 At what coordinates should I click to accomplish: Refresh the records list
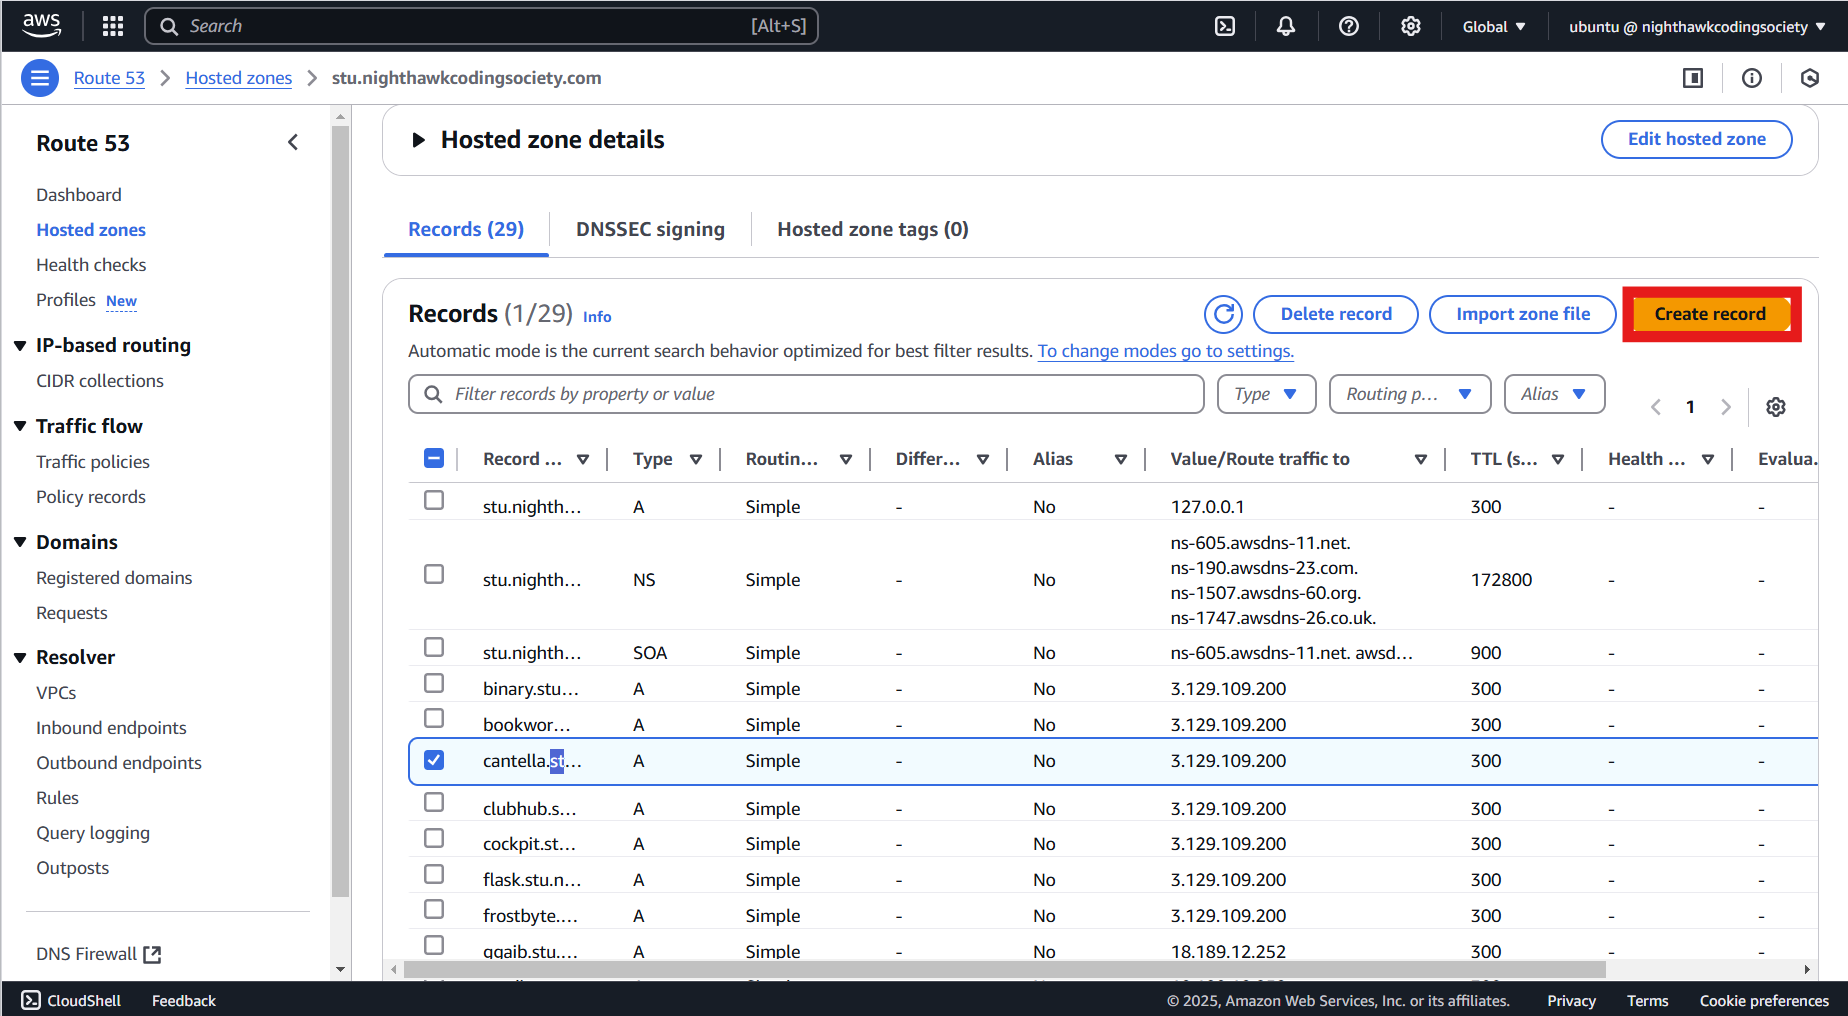tap(1223, 314)
